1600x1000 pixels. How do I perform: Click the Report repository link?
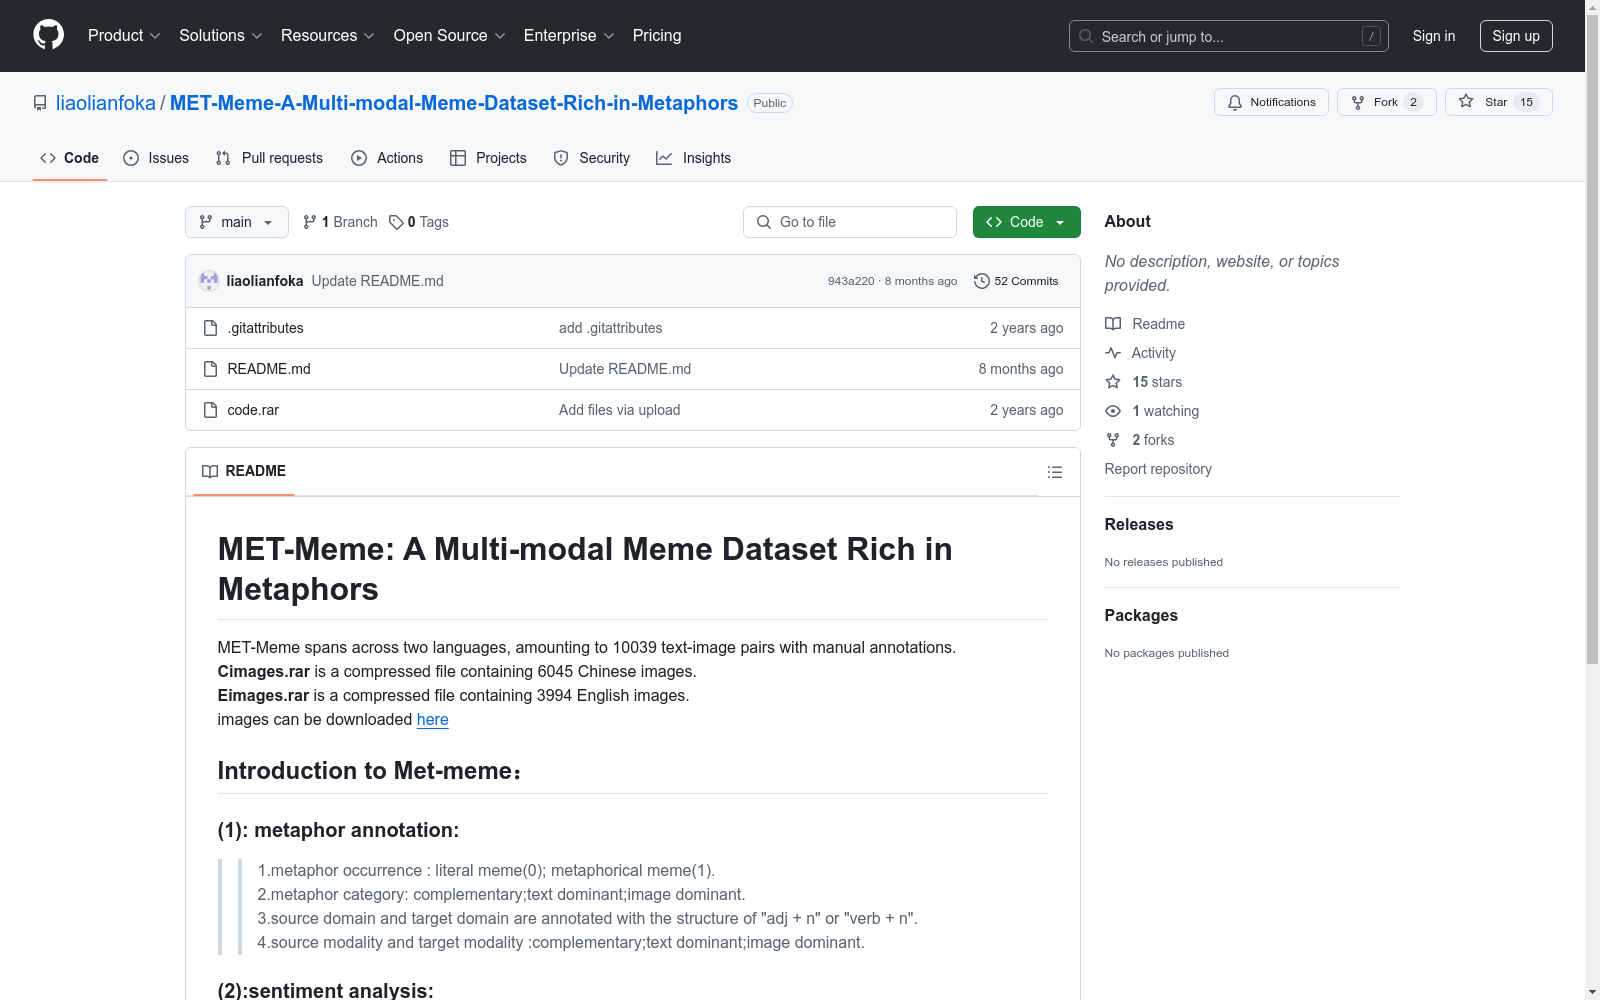tap(1158, 469)
